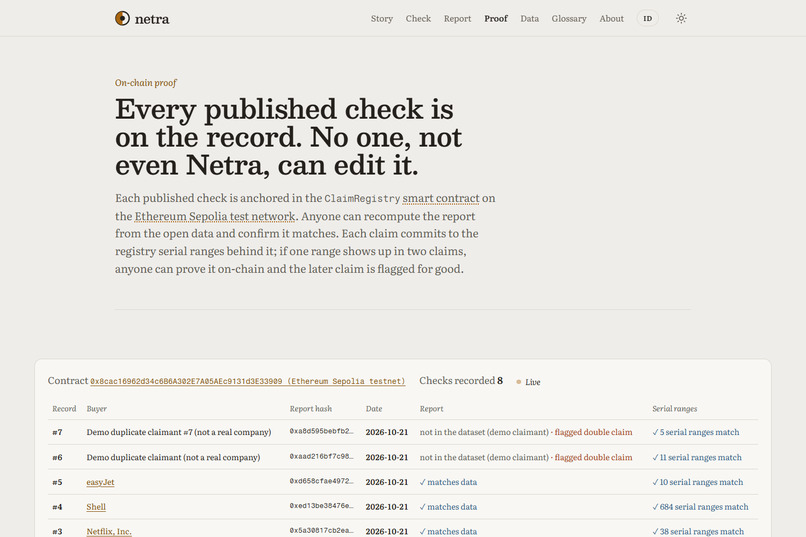This screenshot has width=806, height=537.
Task: Click '11 serial ranges match'
Action: [697, 457]
